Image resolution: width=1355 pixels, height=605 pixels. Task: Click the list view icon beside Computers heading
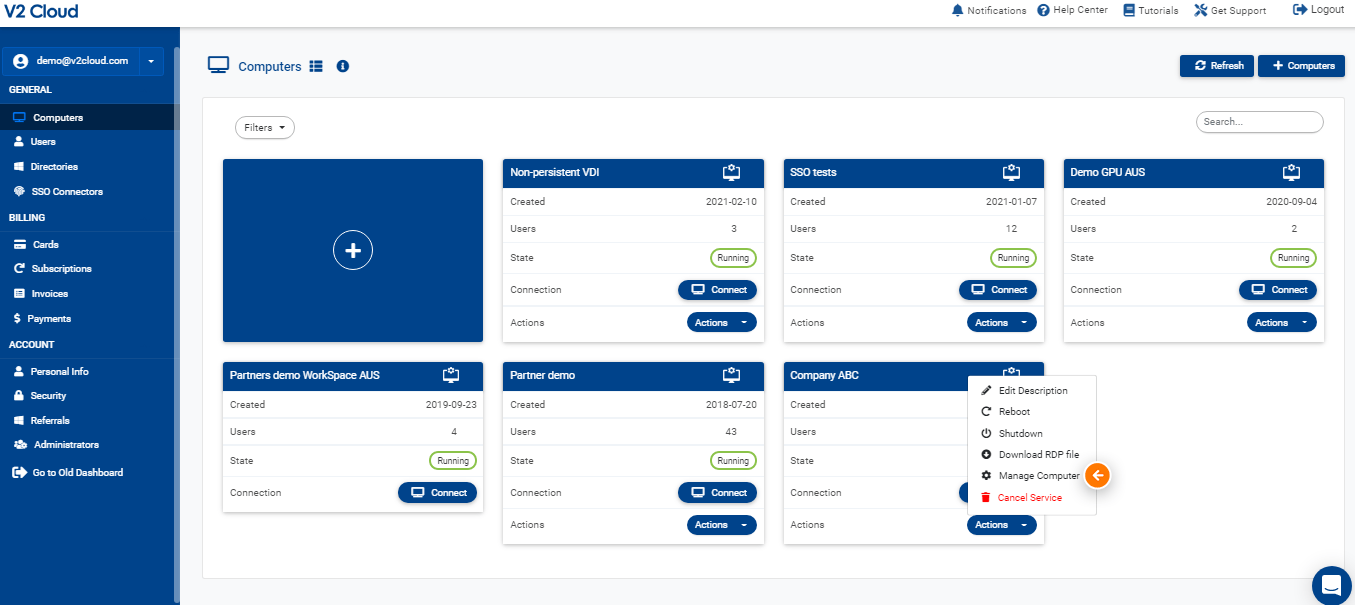pos(316,66)
